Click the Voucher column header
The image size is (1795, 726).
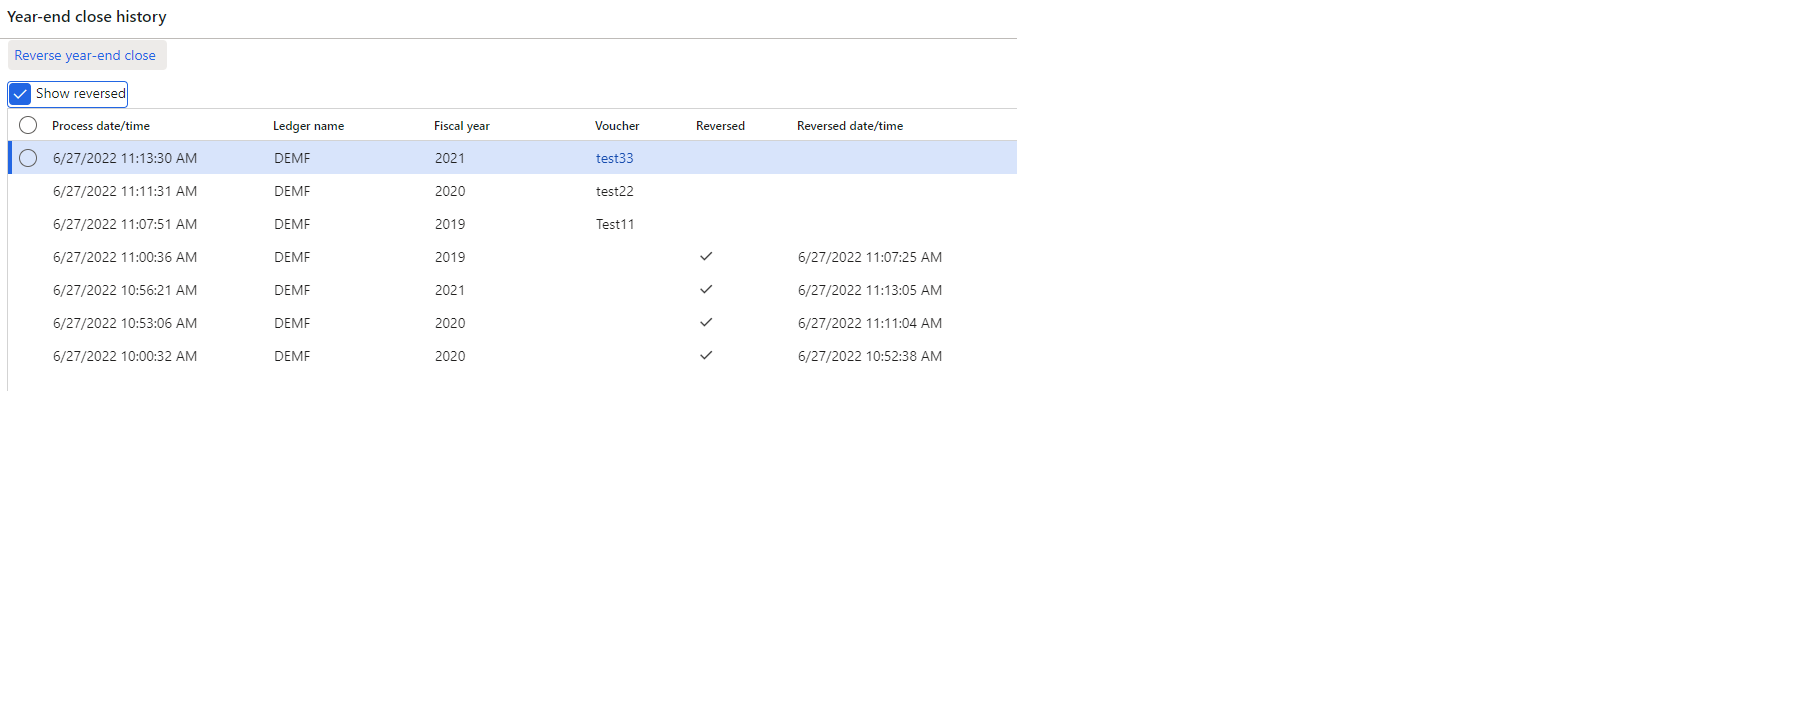coord(617,126)
